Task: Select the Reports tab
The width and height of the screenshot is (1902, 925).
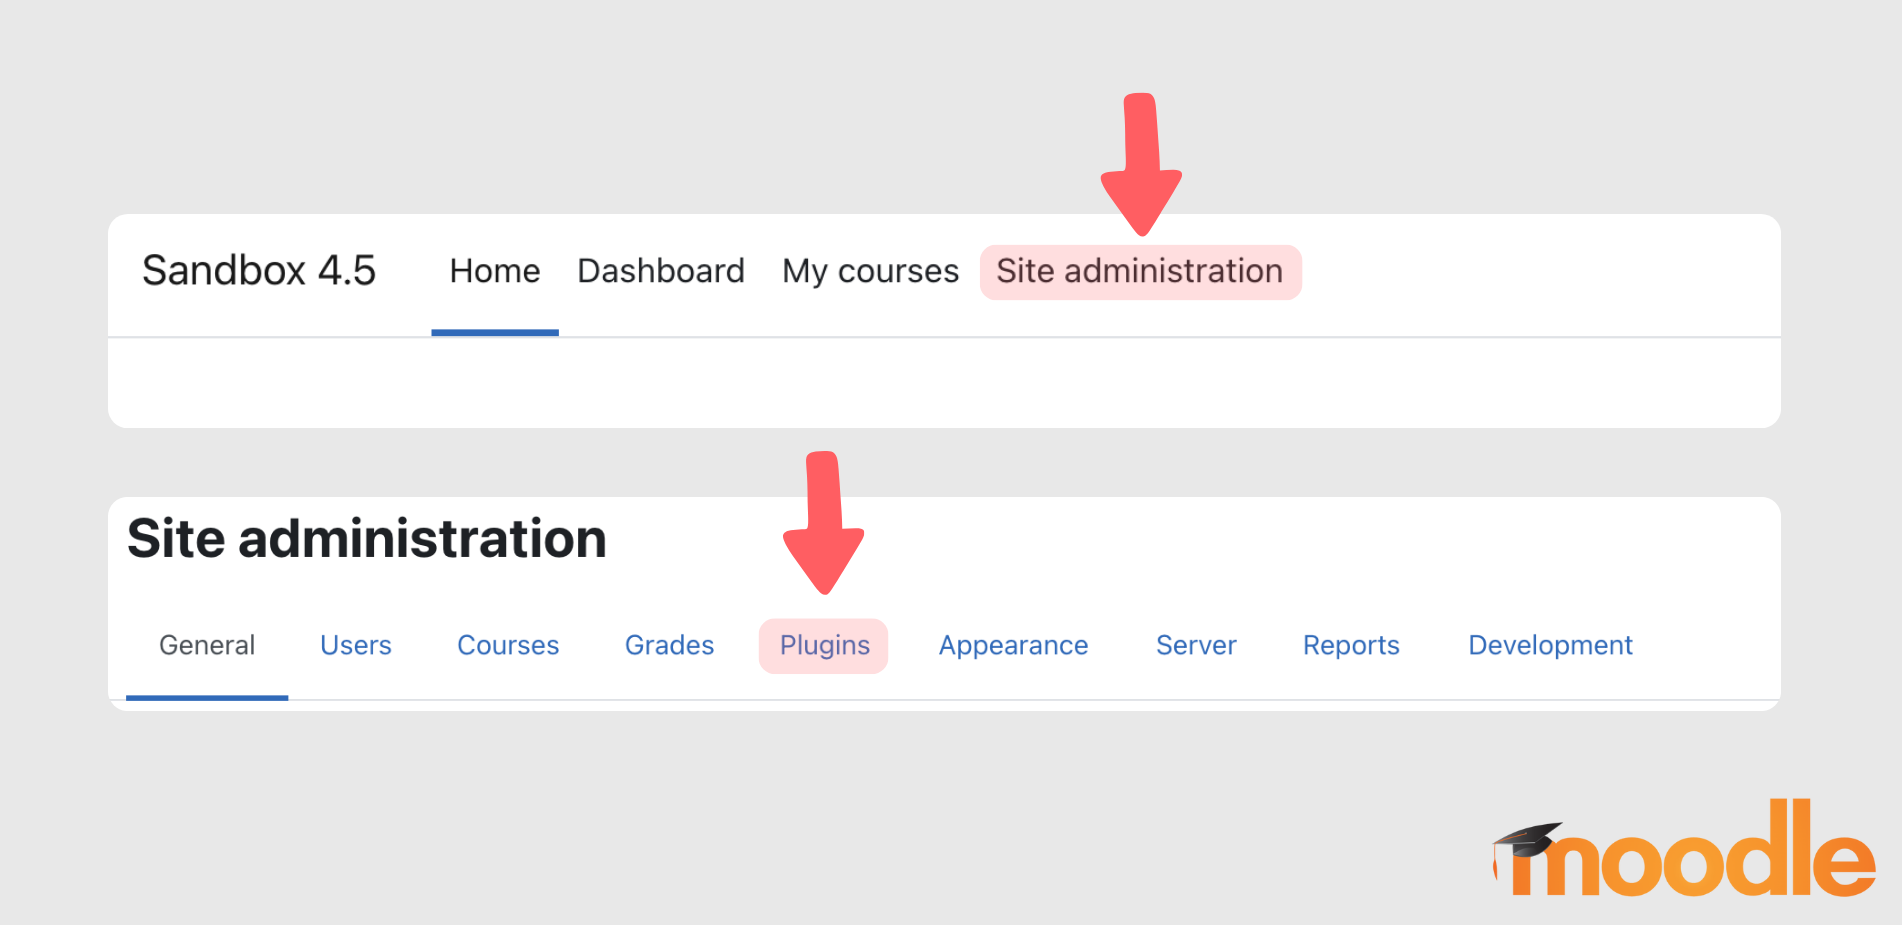Action: tap(1351, 646)
